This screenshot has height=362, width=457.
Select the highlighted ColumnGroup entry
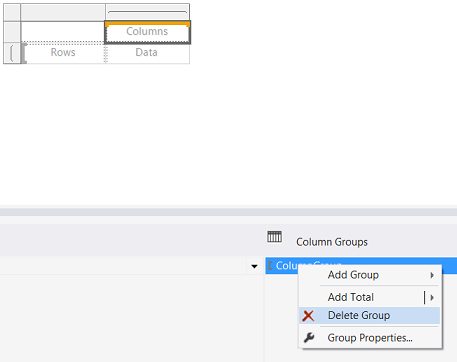click(x=361, y=265)
